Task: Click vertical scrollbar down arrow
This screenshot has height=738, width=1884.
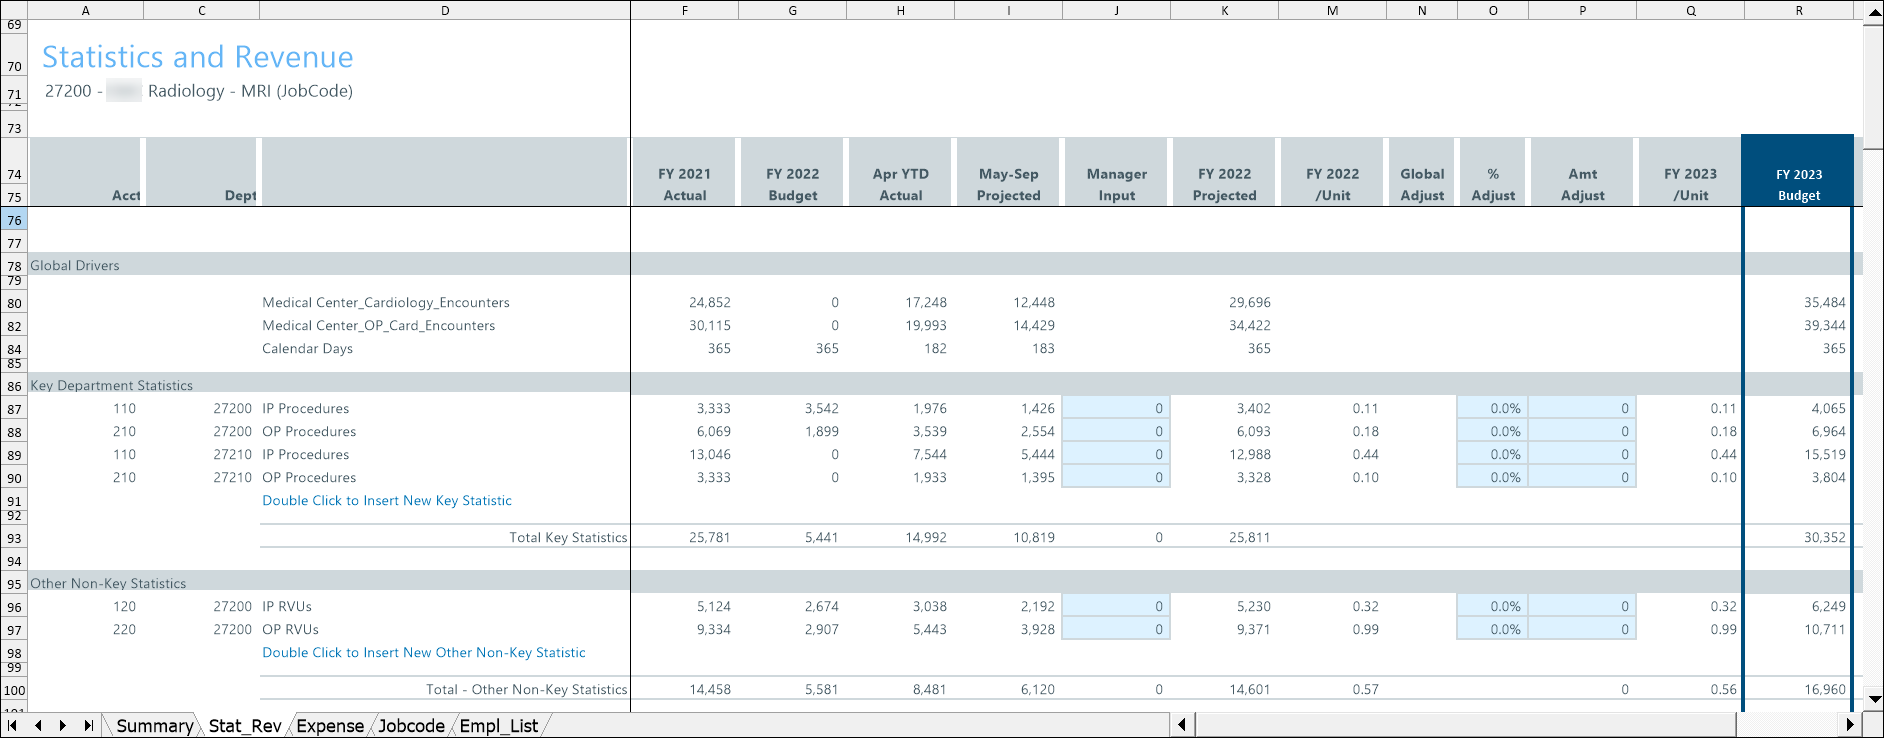Action: [x=1874, y=700]
